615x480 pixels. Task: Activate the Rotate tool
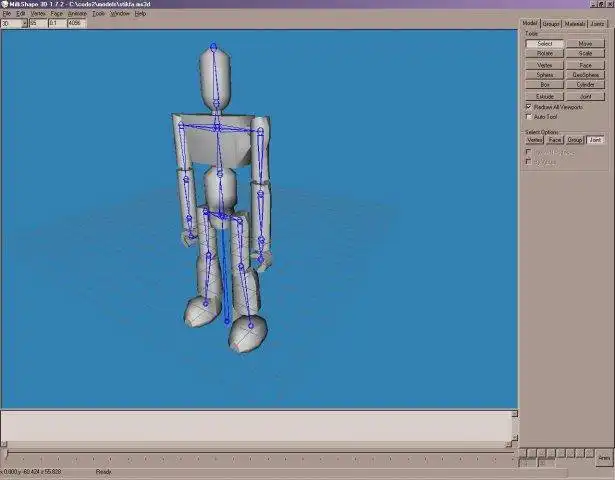[544, 53]
